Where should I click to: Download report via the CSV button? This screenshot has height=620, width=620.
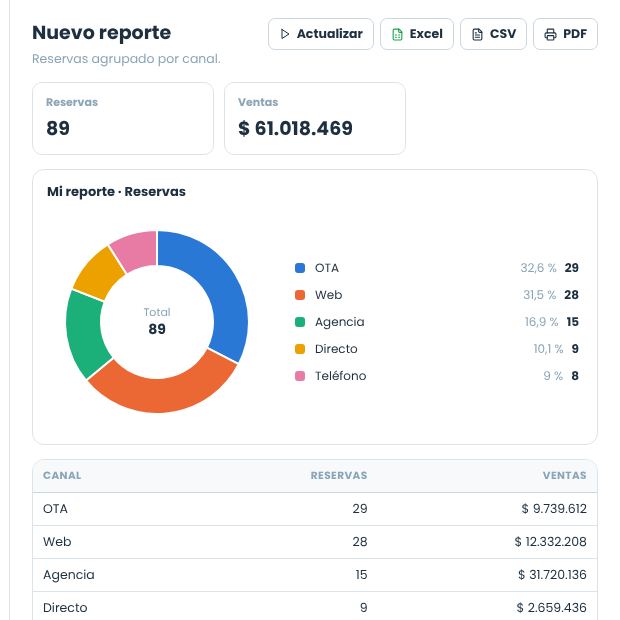pos(493,34)
